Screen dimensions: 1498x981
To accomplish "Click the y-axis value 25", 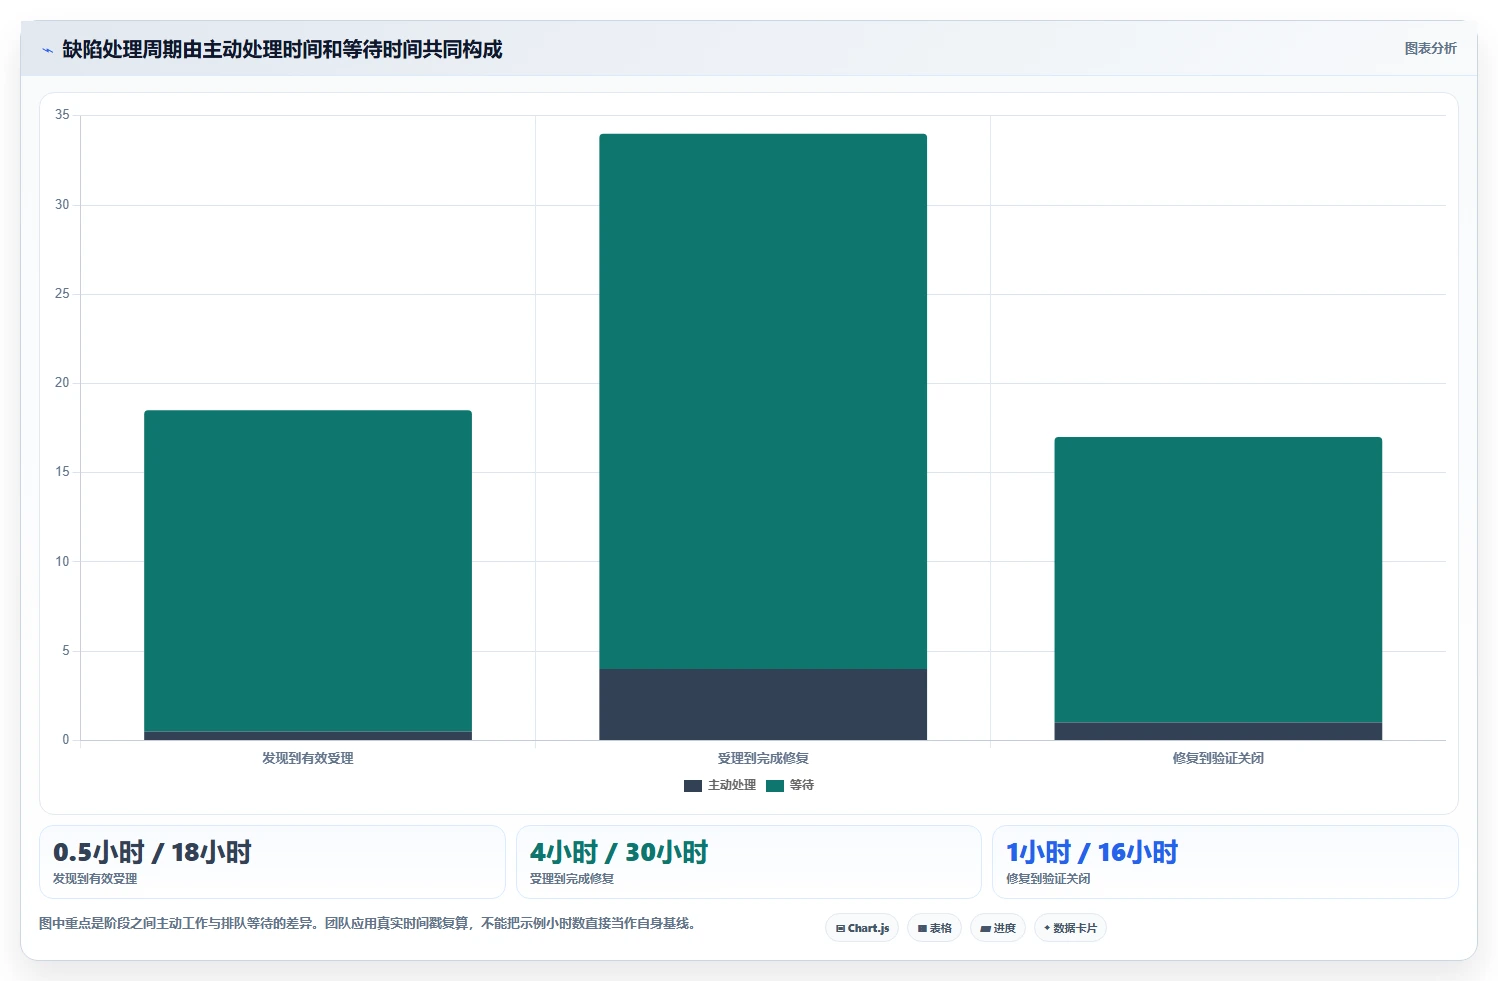I will (62, 294).
